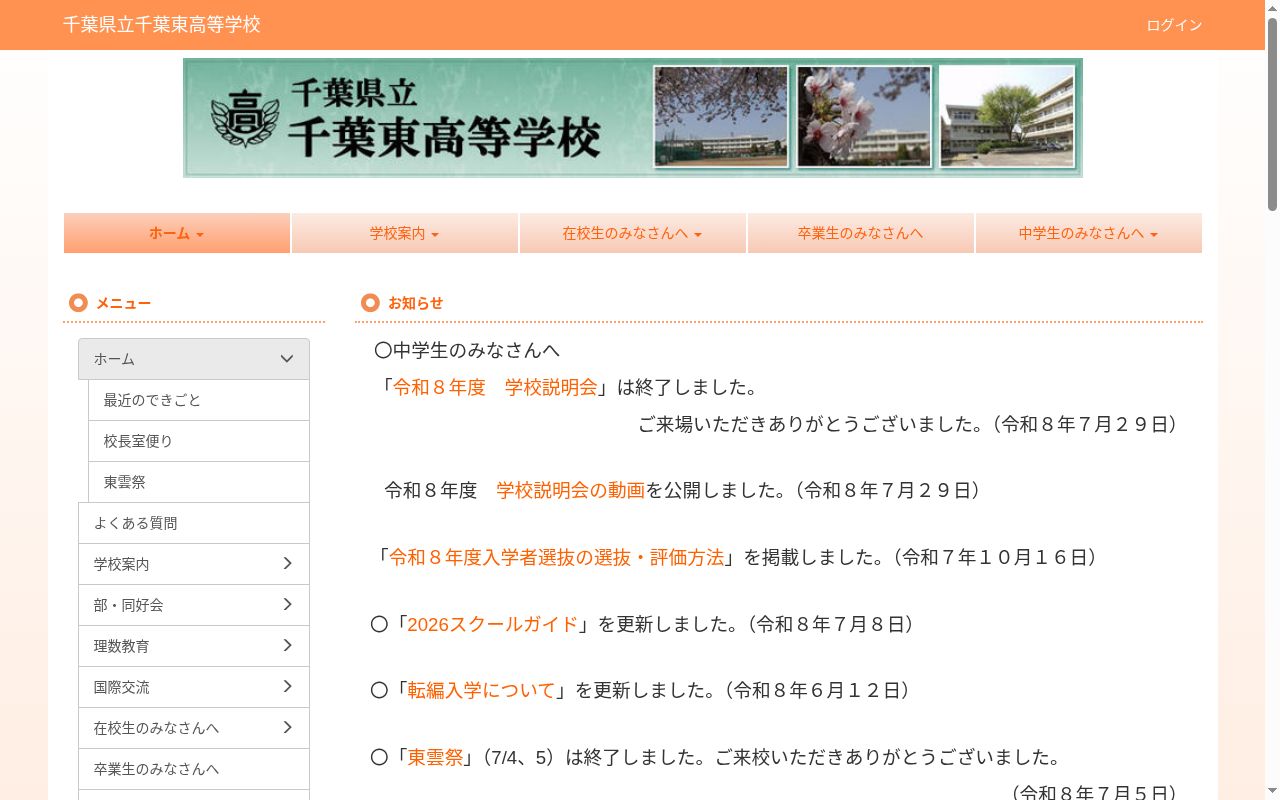Expand the 国際交流 sidebar chevron
The image size is (1280, 800).
tap(287, 687)
